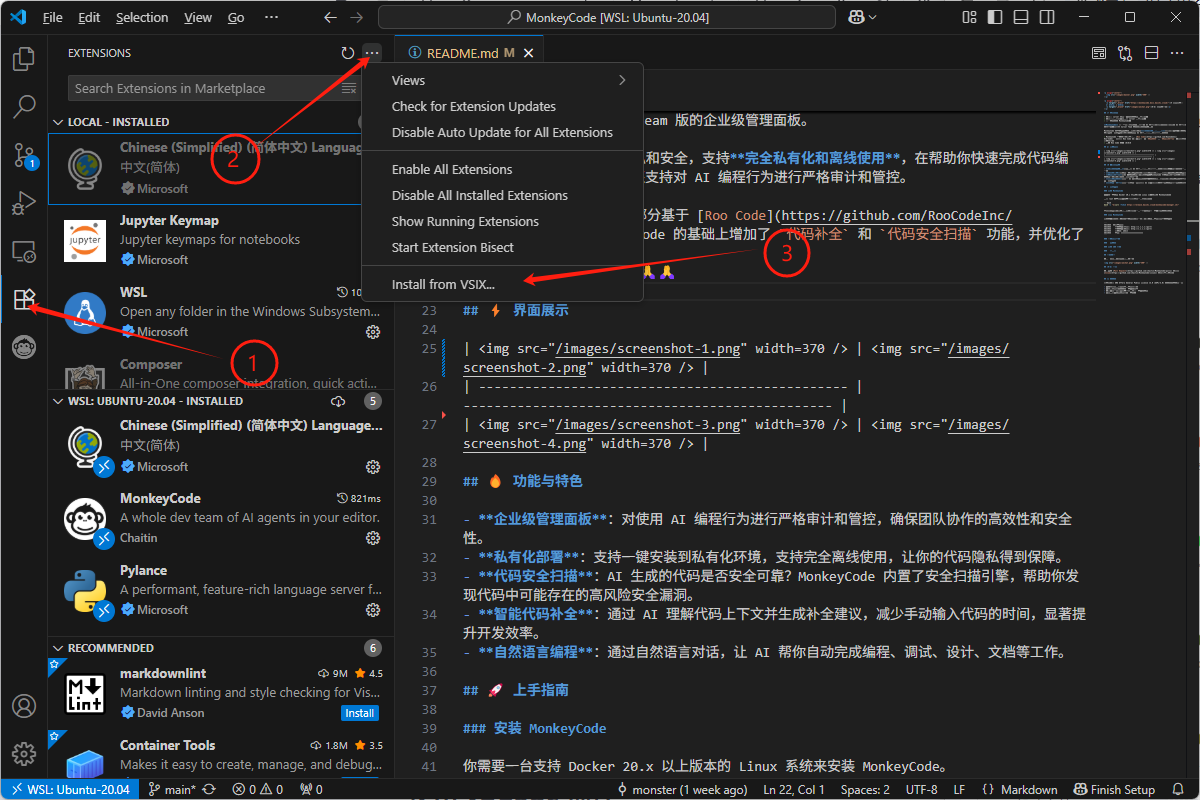
Task: Open the Search view in activity bar
Action: [23, 106]
